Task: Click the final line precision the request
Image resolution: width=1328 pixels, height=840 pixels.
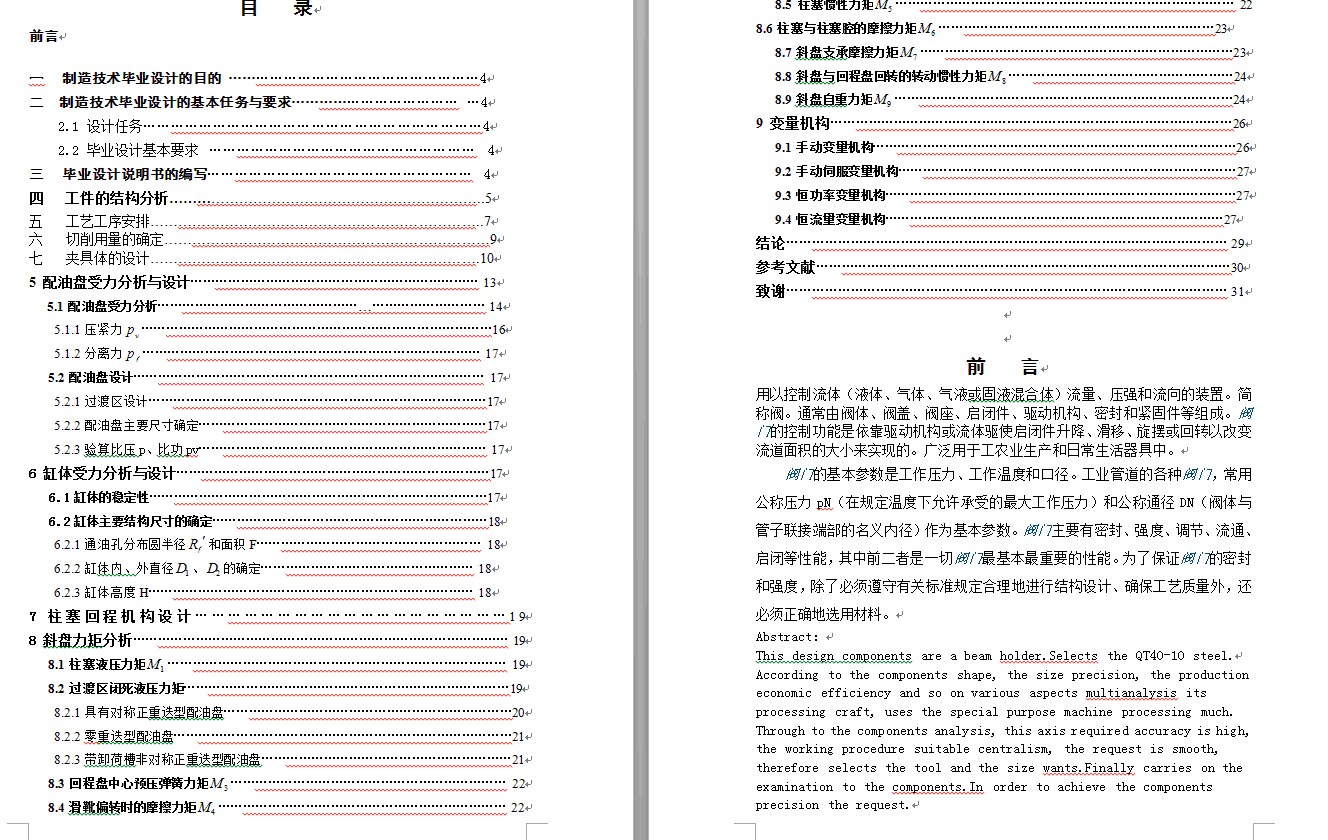Action: (x=834, y=805)
